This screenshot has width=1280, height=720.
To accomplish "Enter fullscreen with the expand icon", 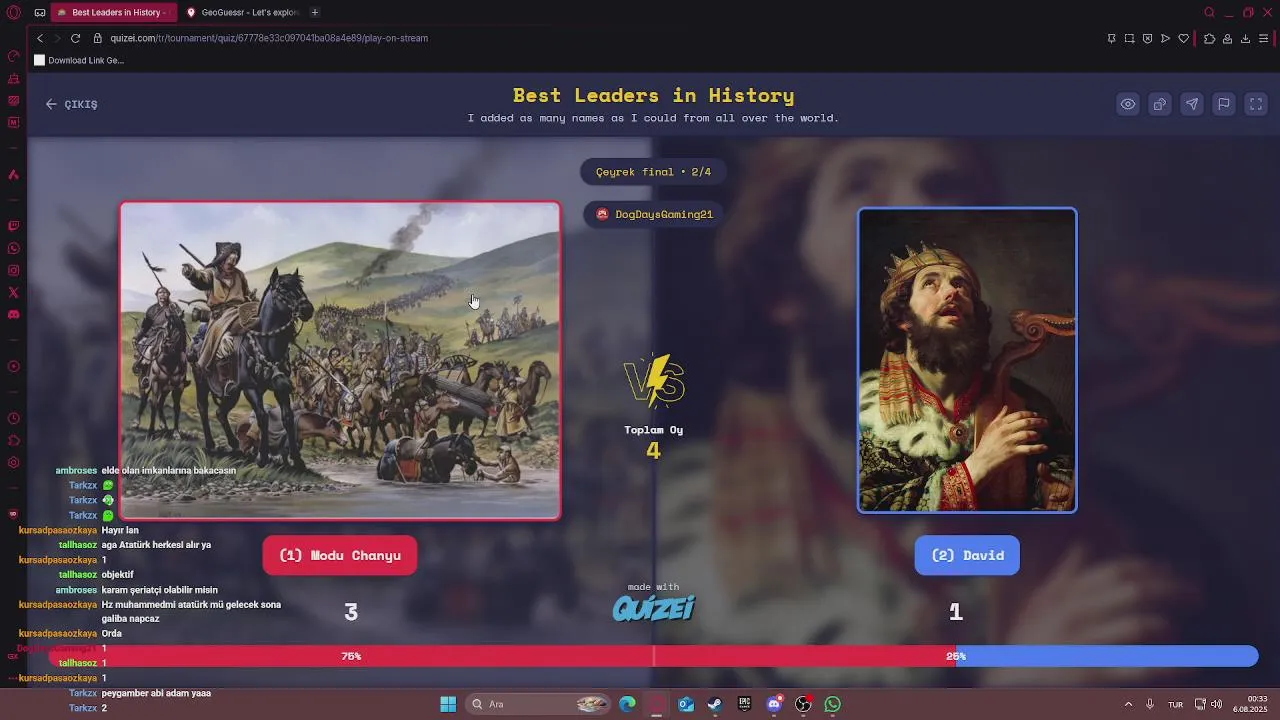I will pos(1256,104).
